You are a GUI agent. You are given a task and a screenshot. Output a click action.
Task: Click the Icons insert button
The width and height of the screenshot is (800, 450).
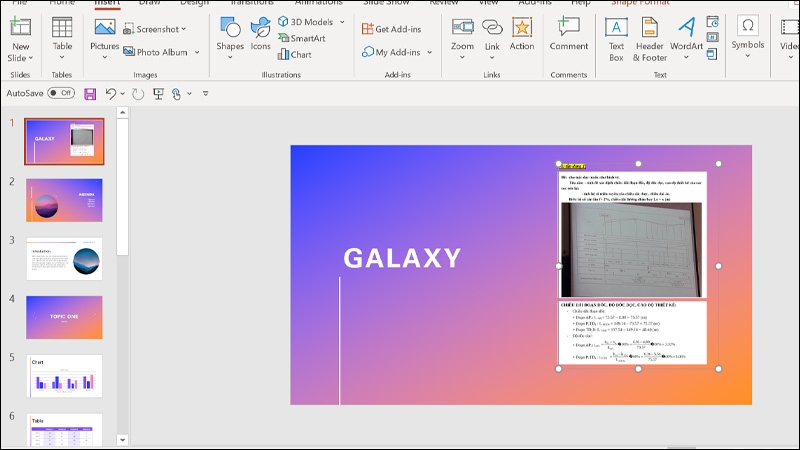pyautogui.click(x=260, y=34)
